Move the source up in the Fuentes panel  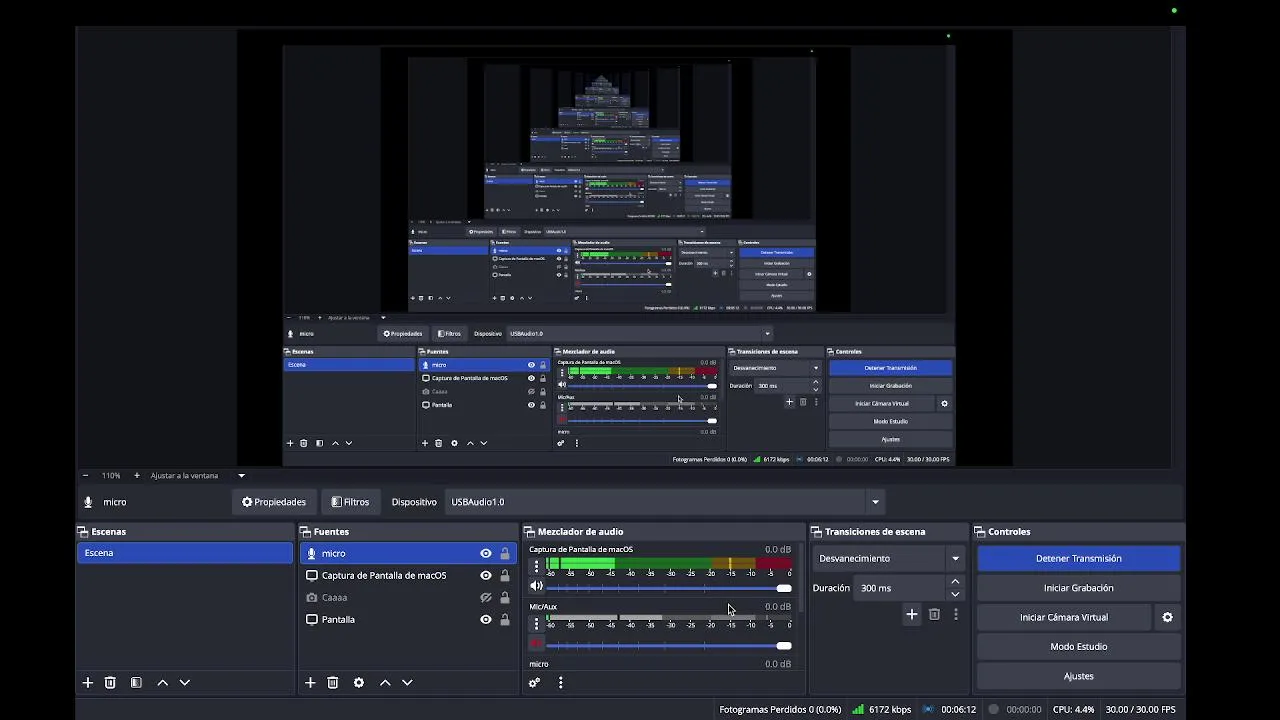pyautogui.click(x=385, y=683)
